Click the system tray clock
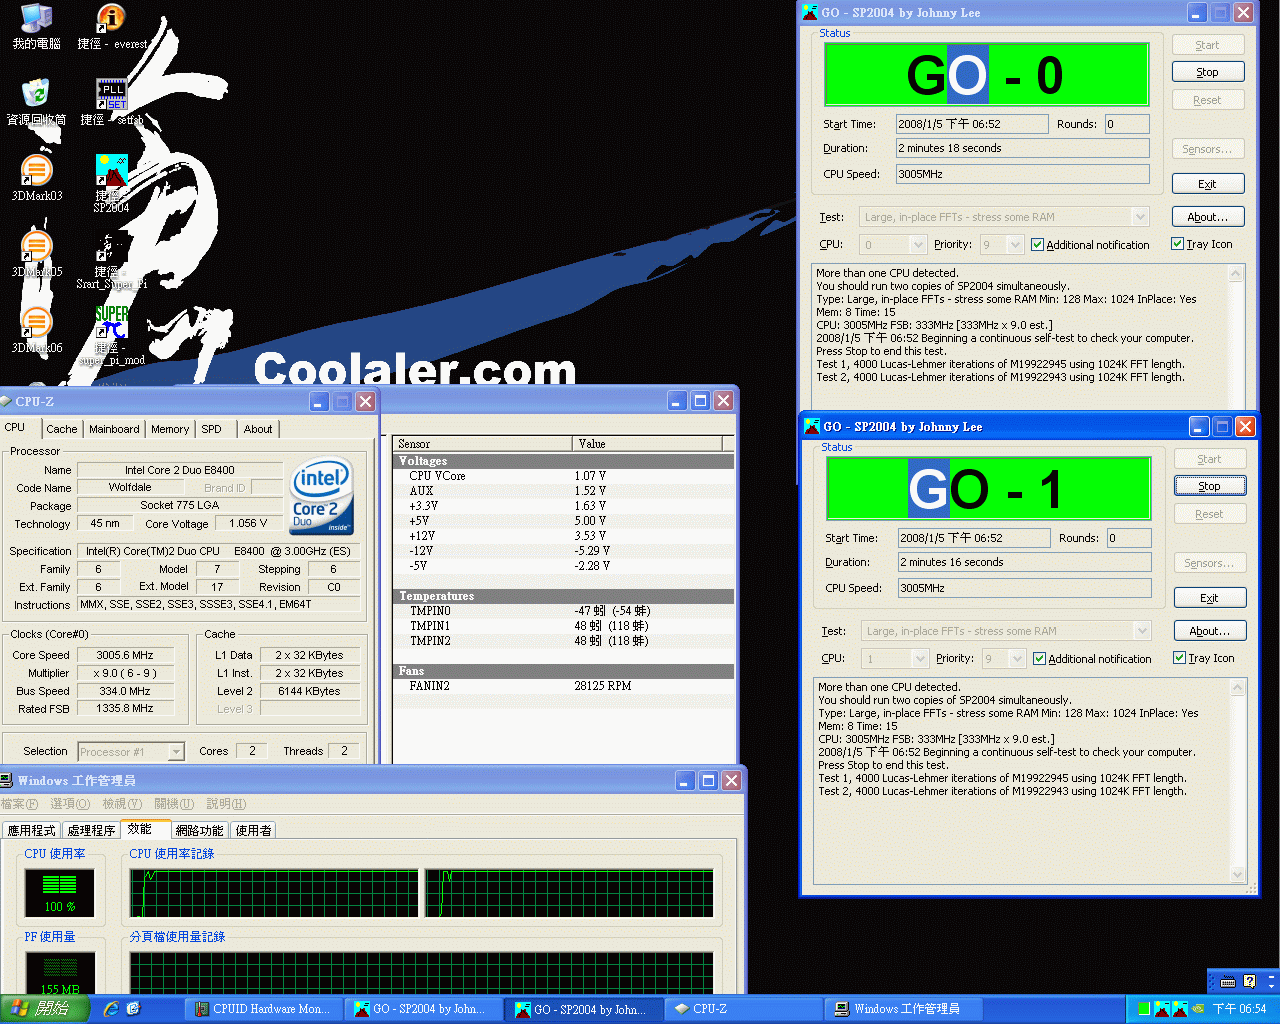 coord(1239,1009)
